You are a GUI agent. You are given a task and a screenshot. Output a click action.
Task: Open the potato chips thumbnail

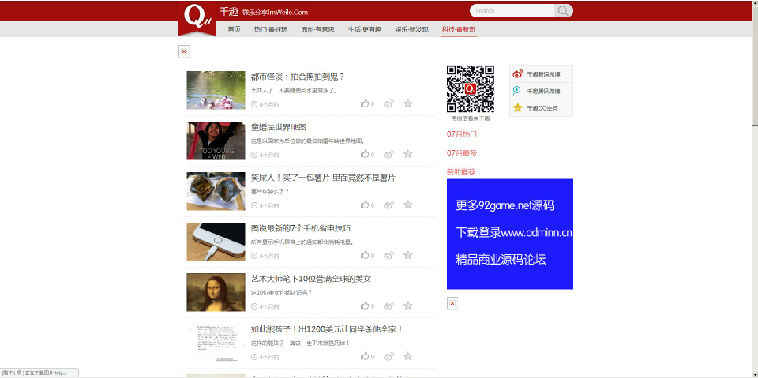(216, 191)
